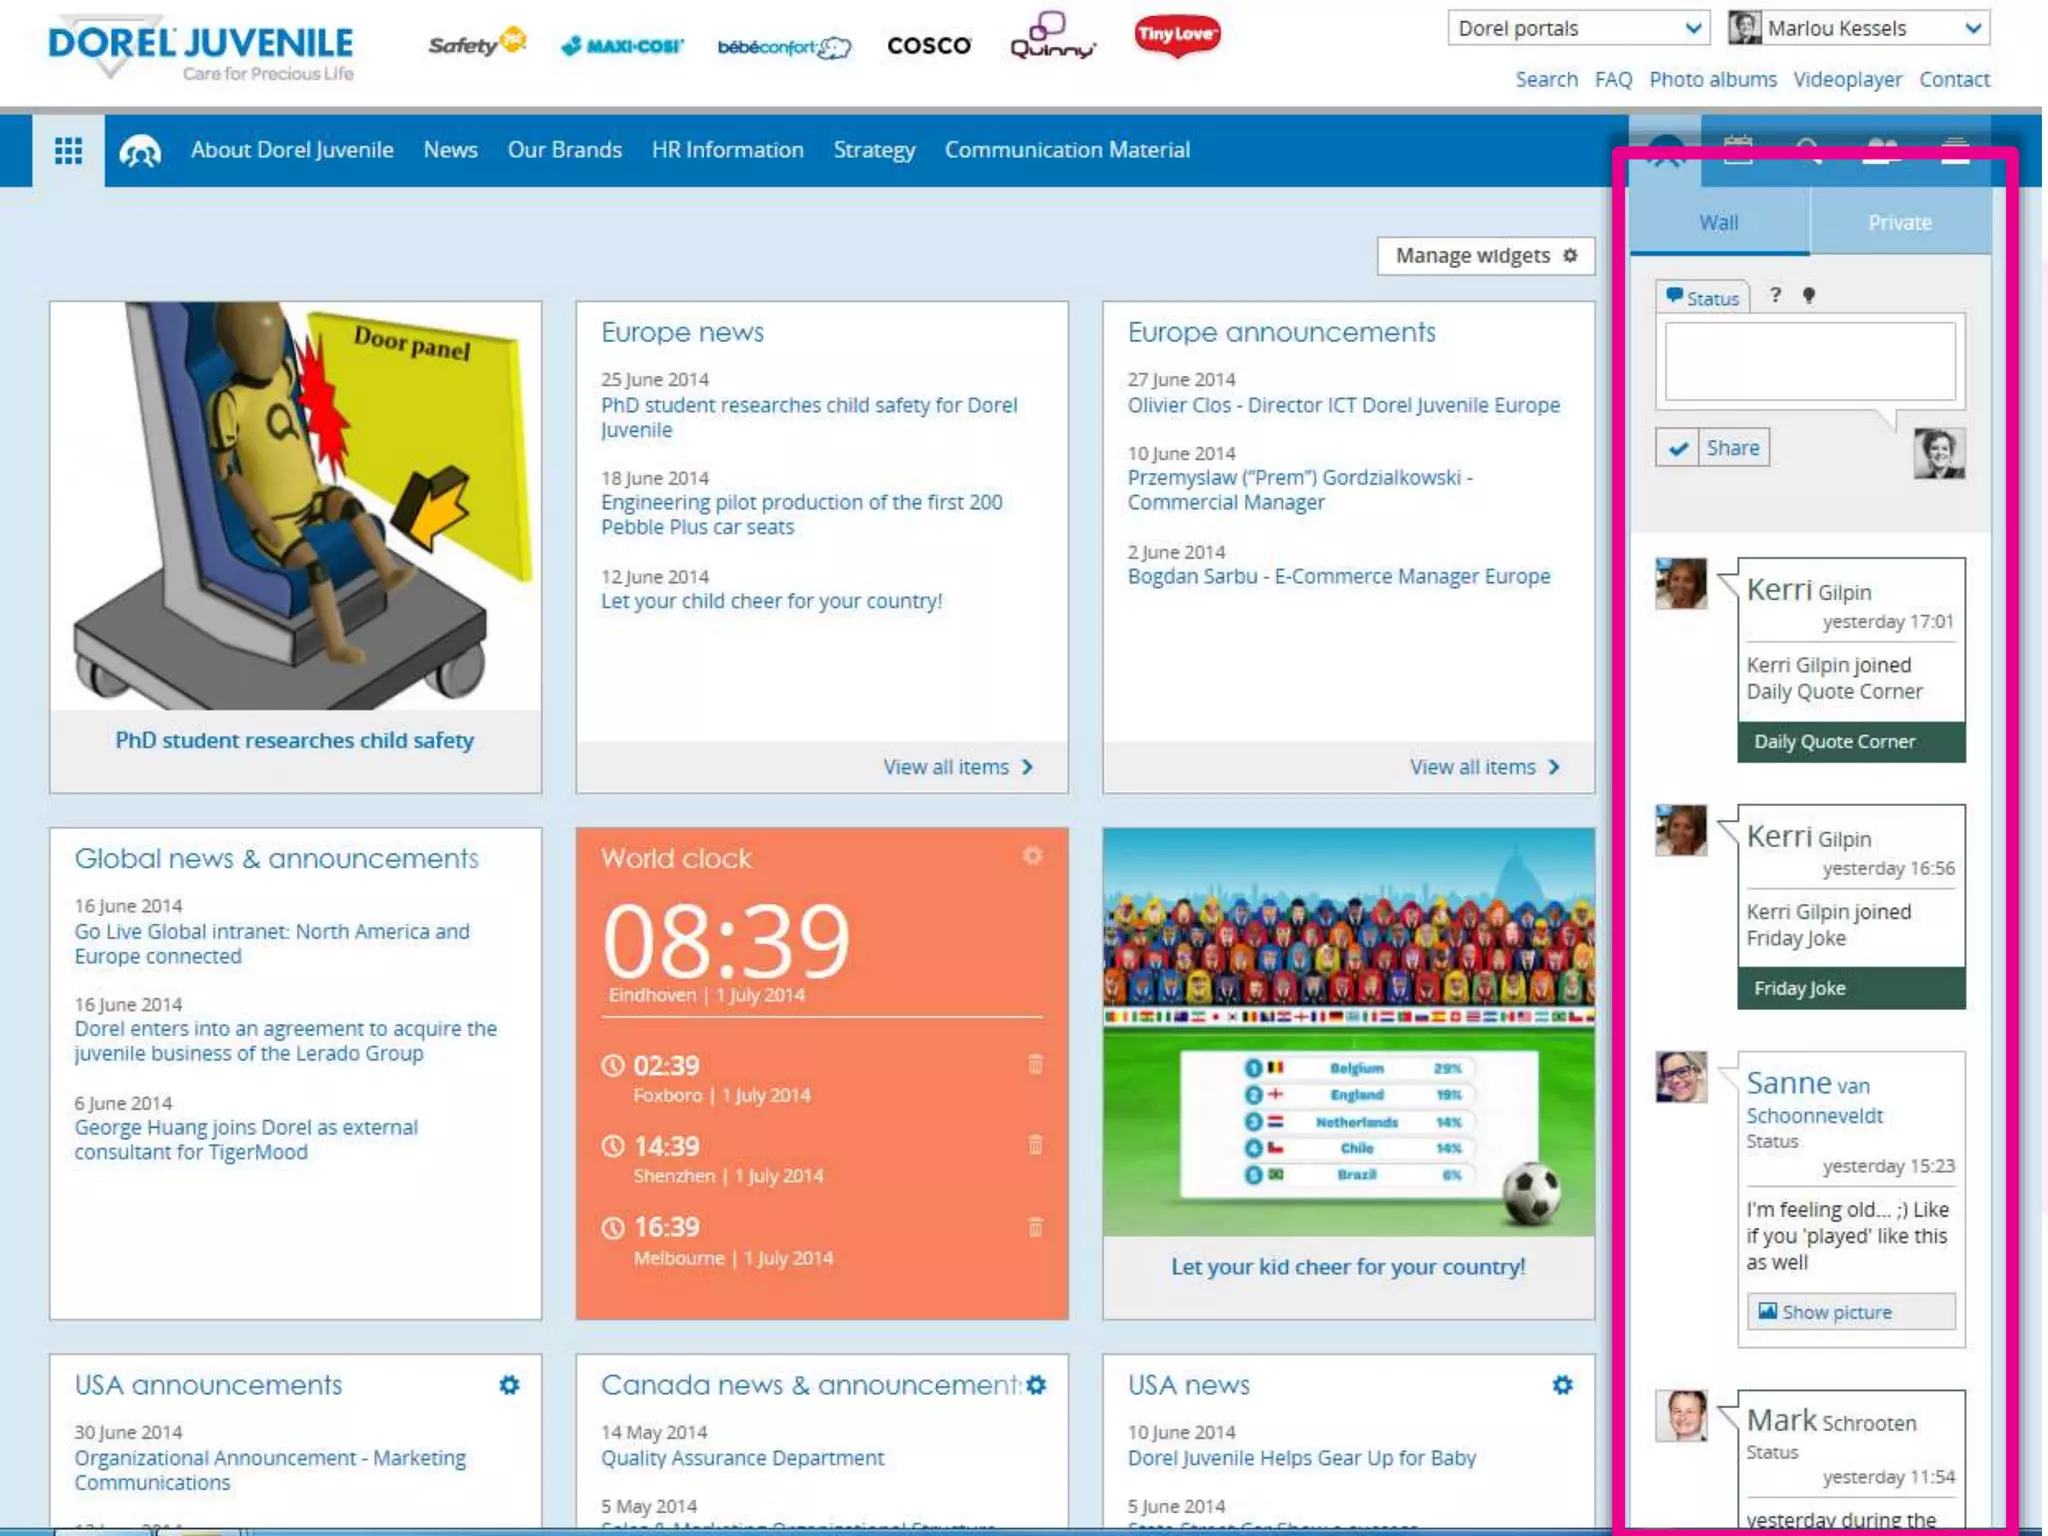Image resolution: width=2048 pixels, height=1536 pixels.
Task: Open Friday Joke group banner
Action: tap(1851, 988)
